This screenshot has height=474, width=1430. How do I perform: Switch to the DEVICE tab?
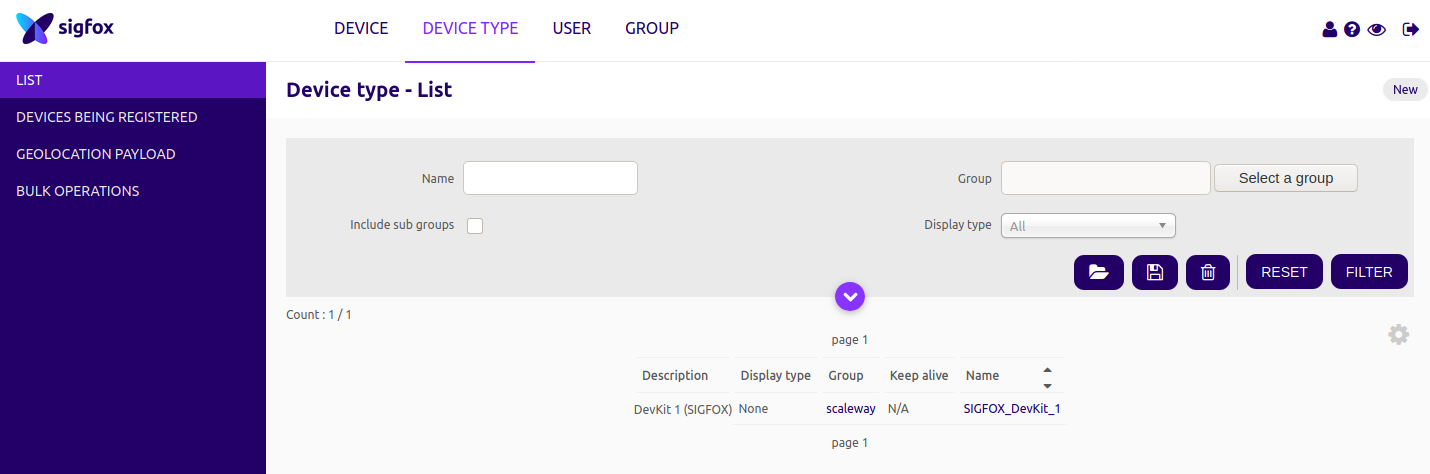point(361,29)
